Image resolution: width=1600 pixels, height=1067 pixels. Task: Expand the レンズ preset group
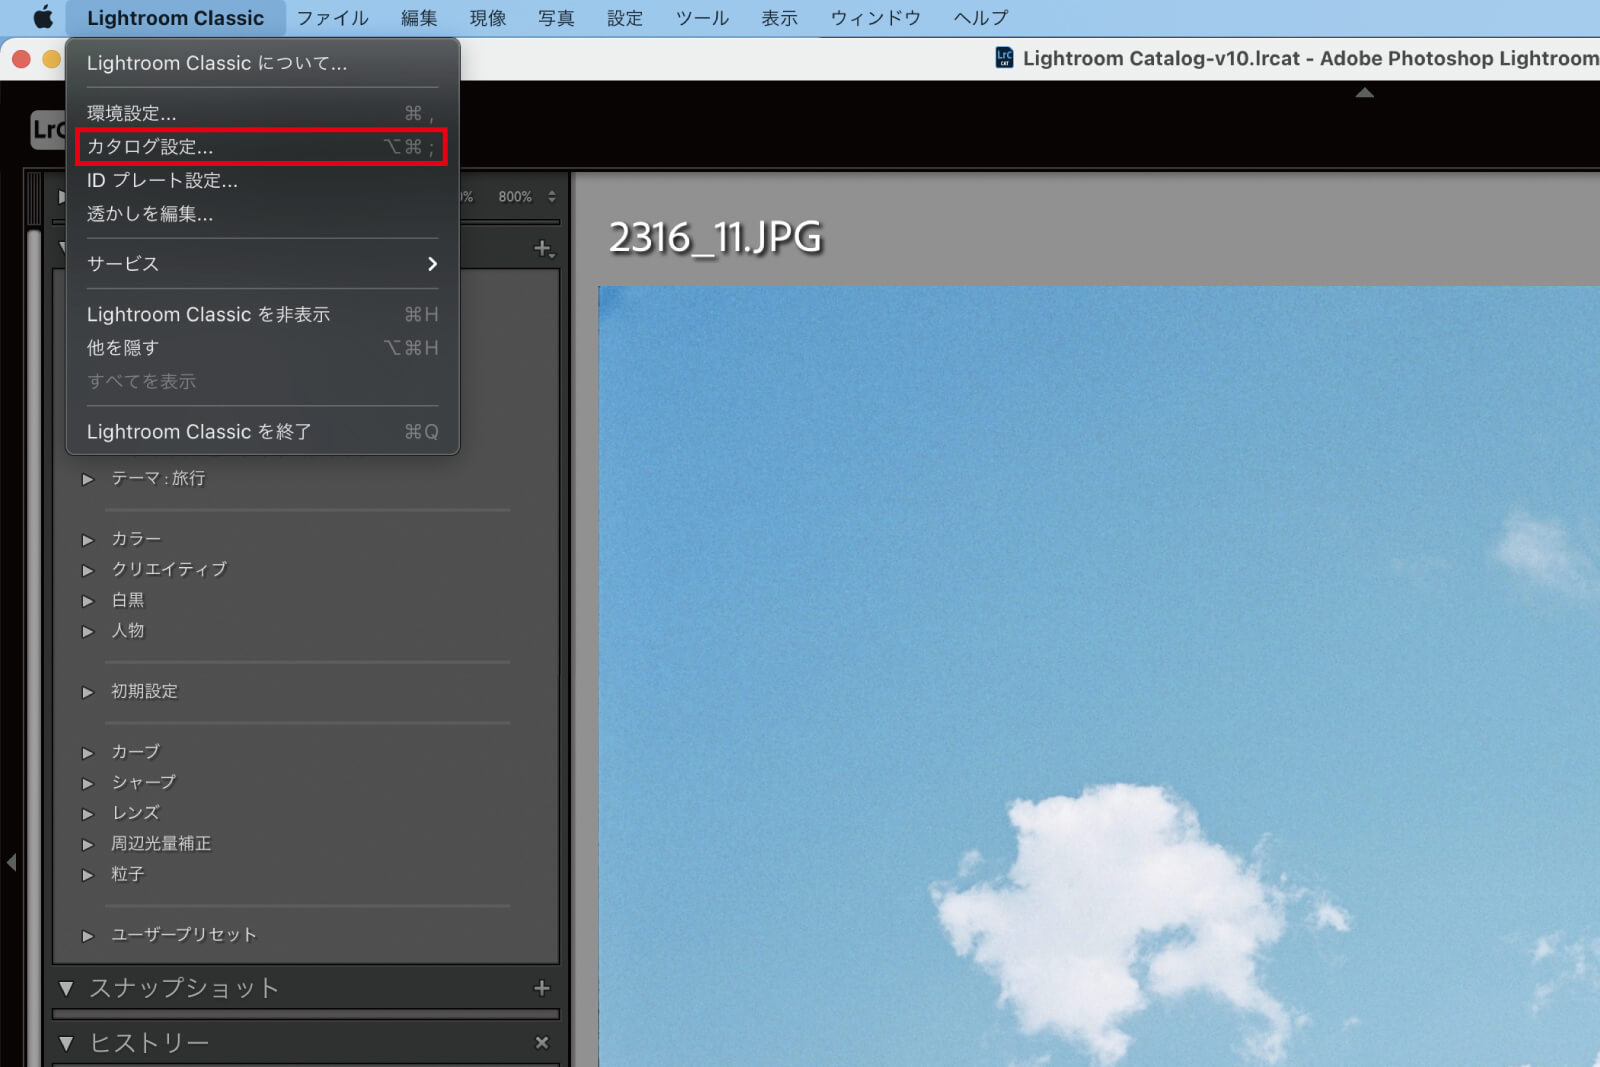pos(88,814)
